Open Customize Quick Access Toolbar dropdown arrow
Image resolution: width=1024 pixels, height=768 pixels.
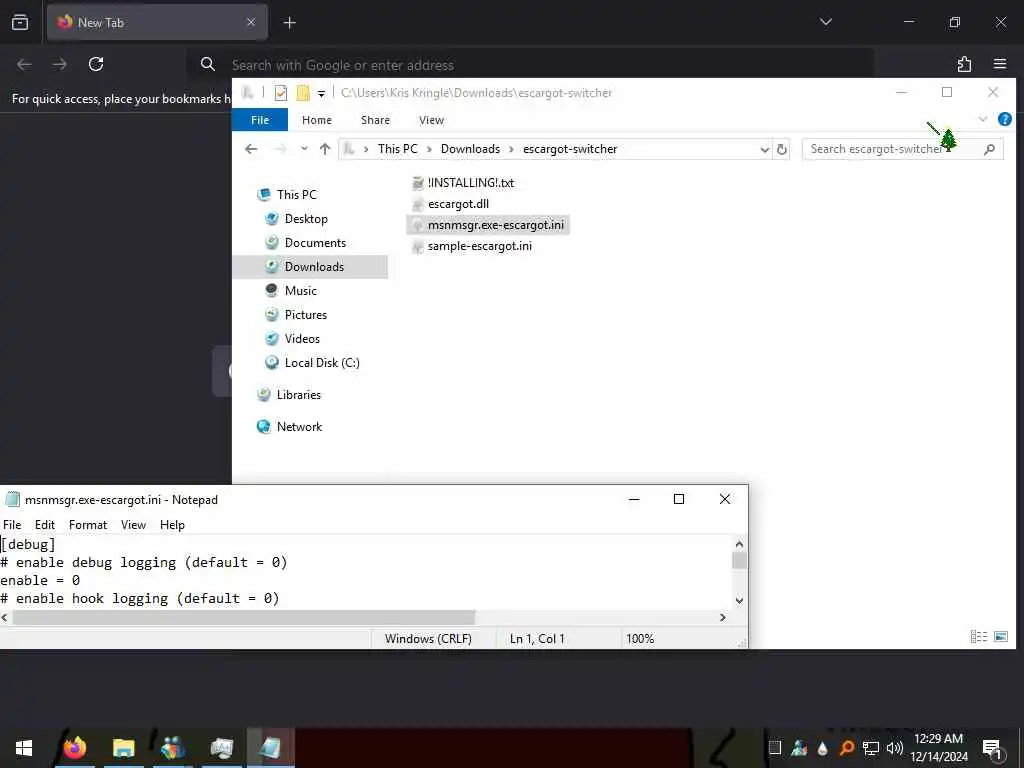point(321,93)
